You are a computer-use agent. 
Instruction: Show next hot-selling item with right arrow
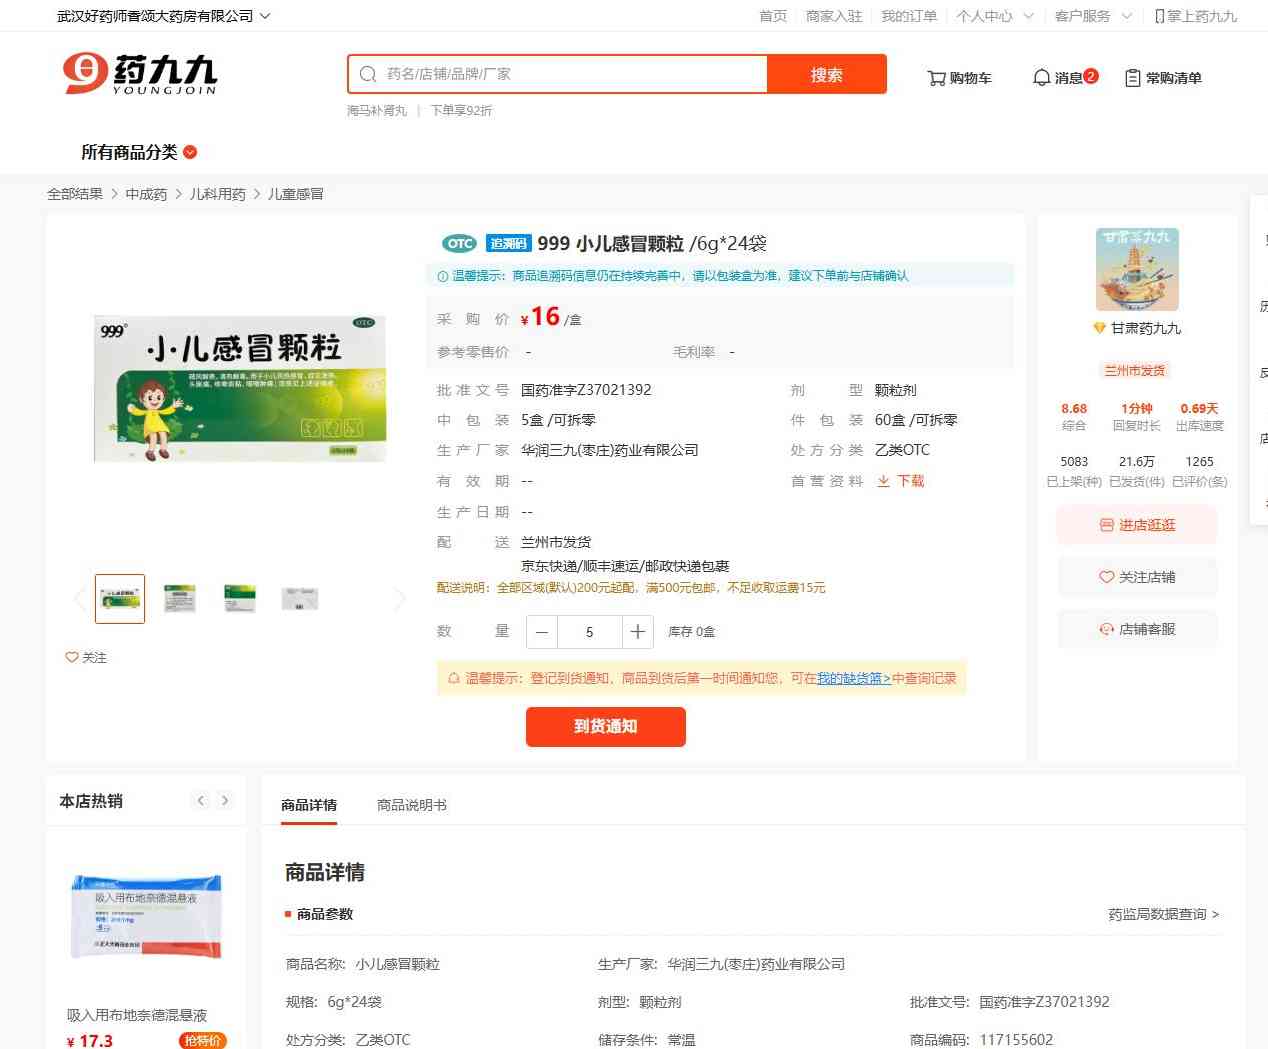point(225,800)
